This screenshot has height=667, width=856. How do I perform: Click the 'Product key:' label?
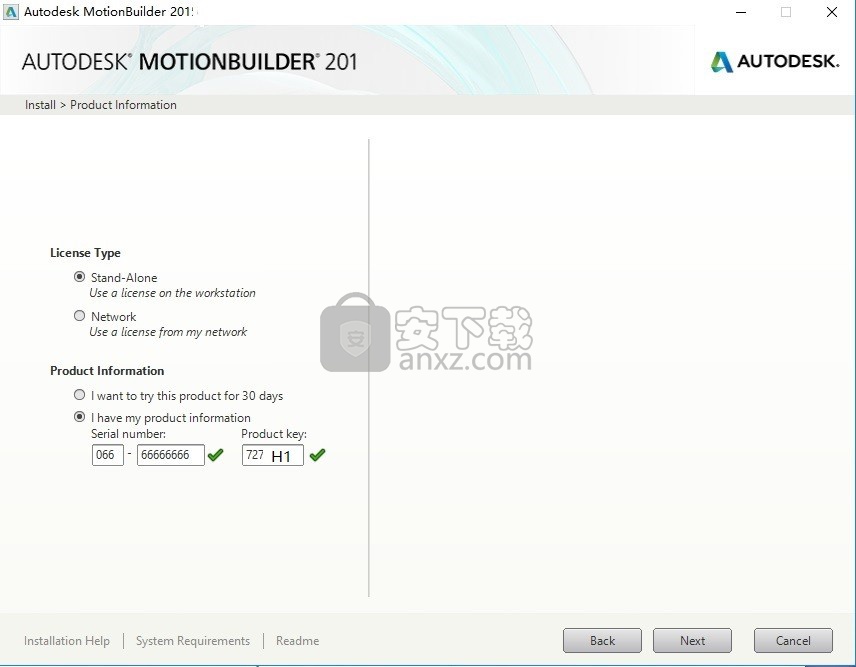[274, 434]
